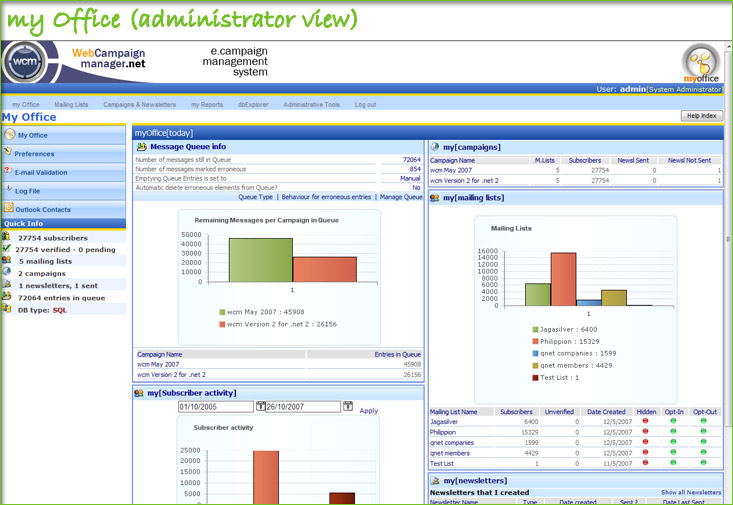This screenshot has height=505, width=733.
Task: Open calendar picker for start date 01/10/2005
Action: (x=260, y=406)
